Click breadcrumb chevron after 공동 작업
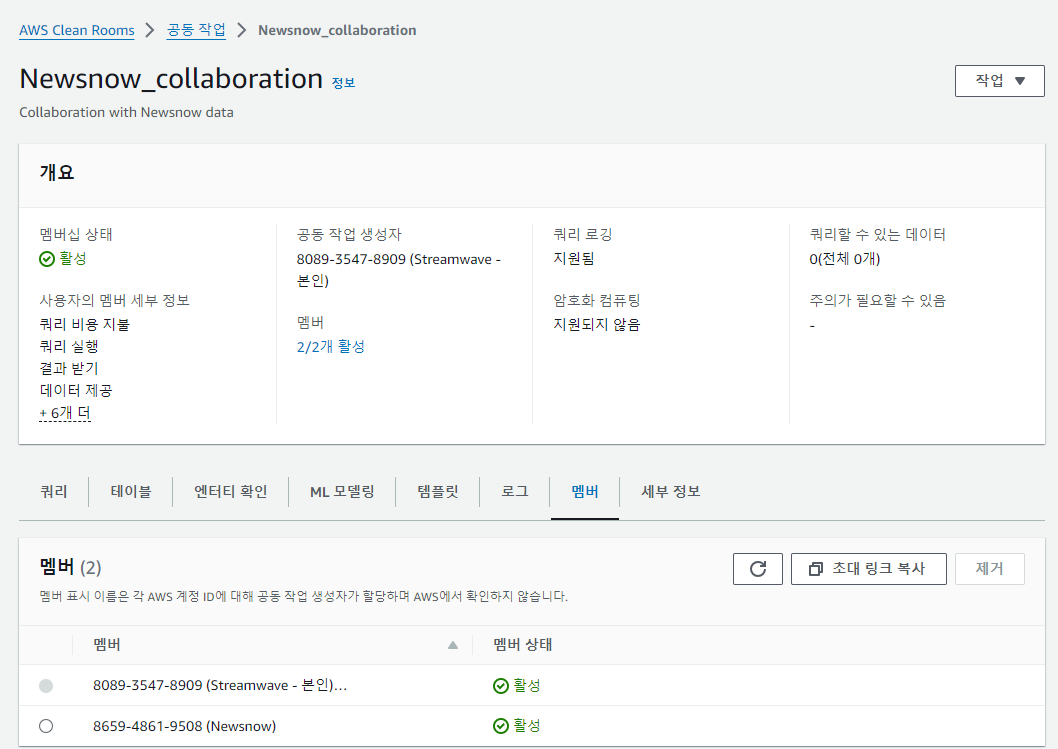The height and width of the screenshot is (749, 1058). (x=242, y=30)
